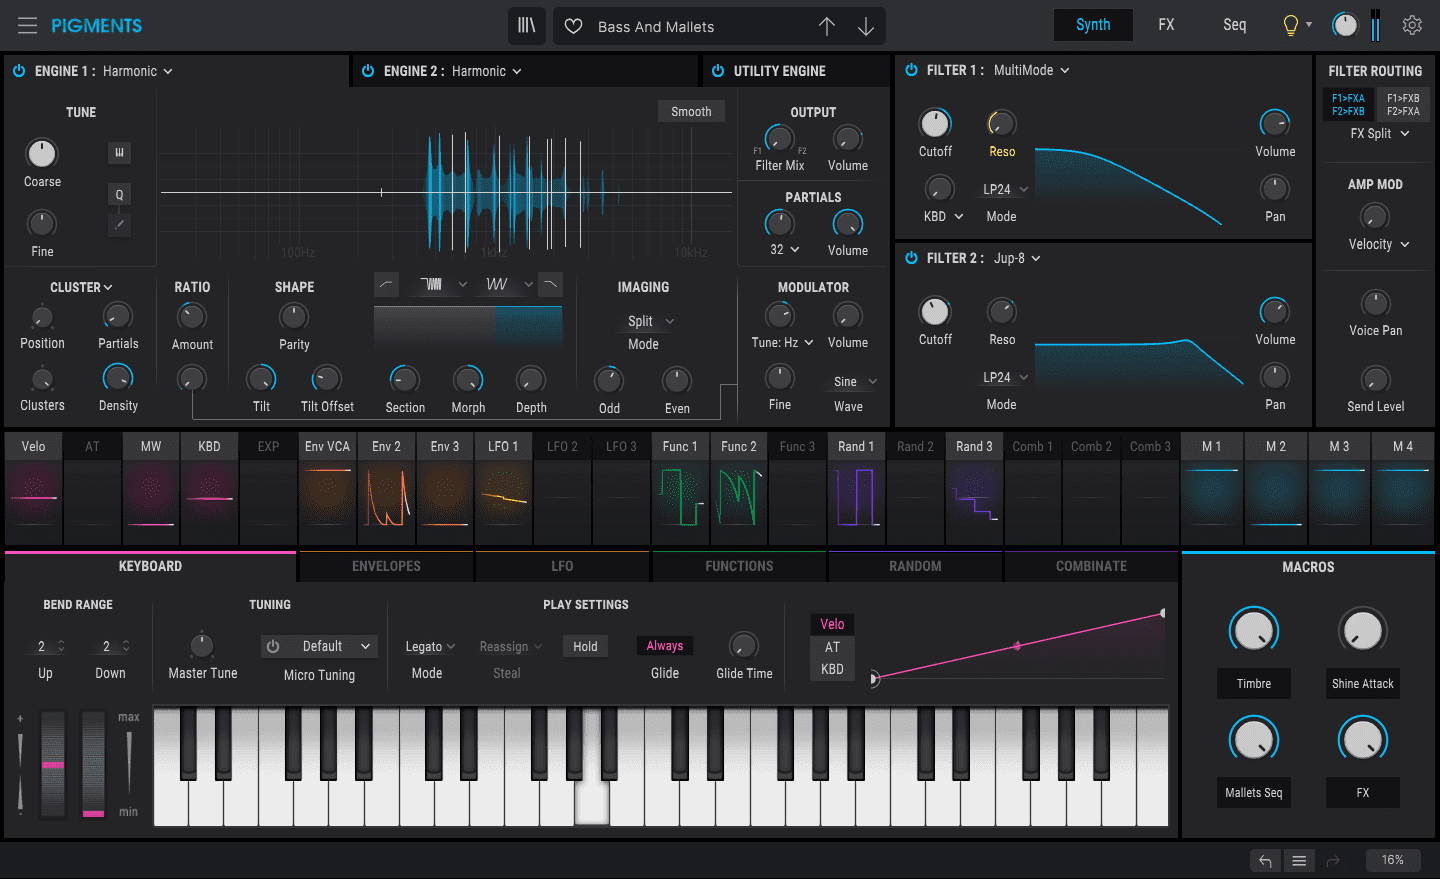Click the undo arrow icon in the status bar
This screenshot has width=1440, height=879.
pyautogui.click(x=1264, y=860)
